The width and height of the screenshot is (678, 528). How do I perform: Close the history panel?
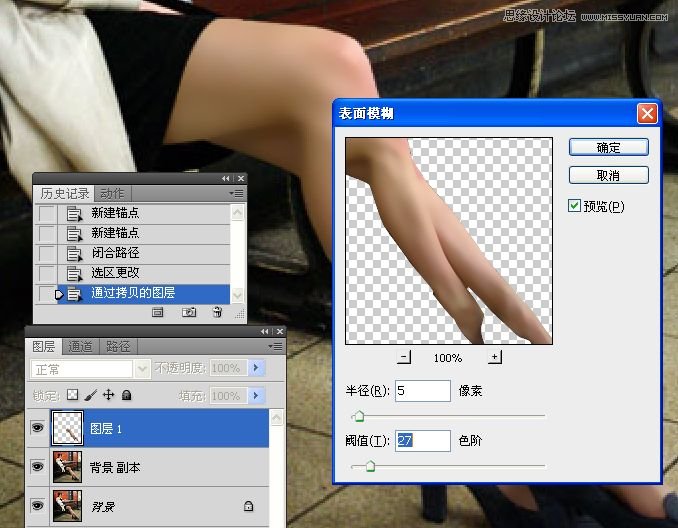click(241, 178)
